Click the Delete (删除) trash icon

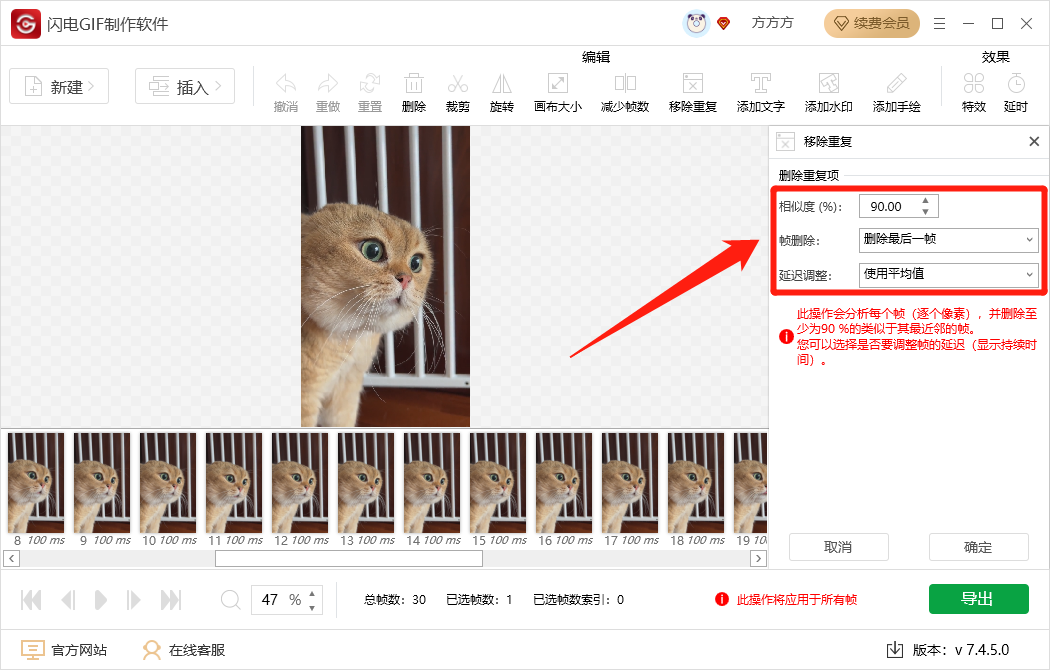414,84
